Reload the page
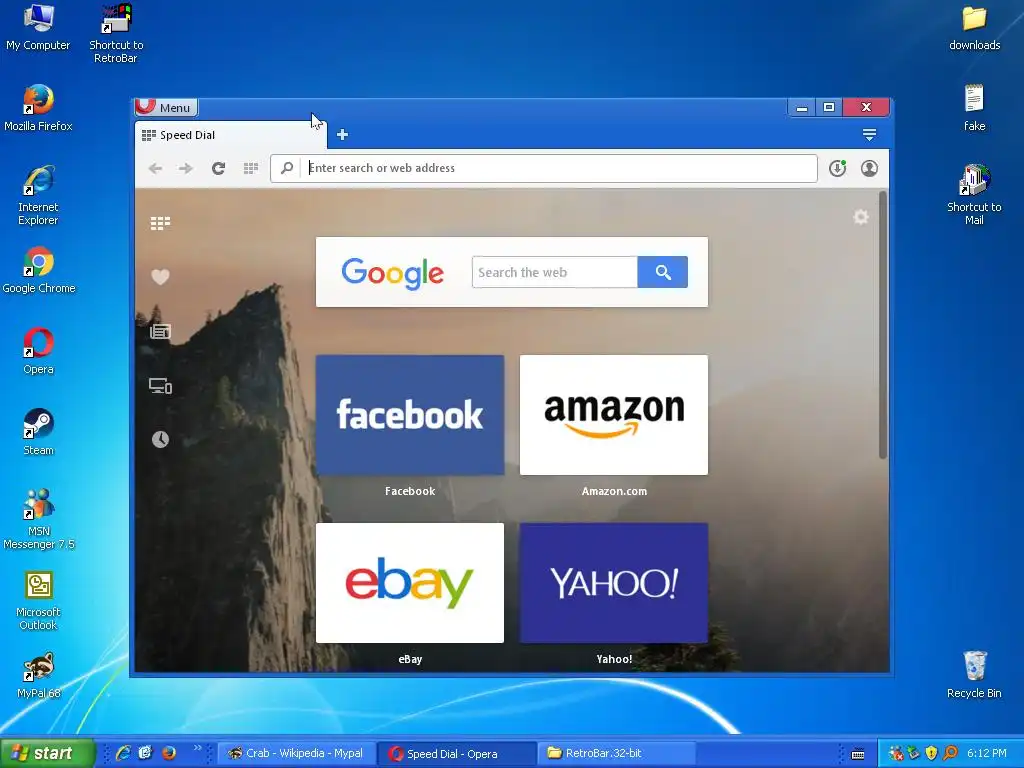This screenshot has height=768, width=1024. tap(218, 168)
